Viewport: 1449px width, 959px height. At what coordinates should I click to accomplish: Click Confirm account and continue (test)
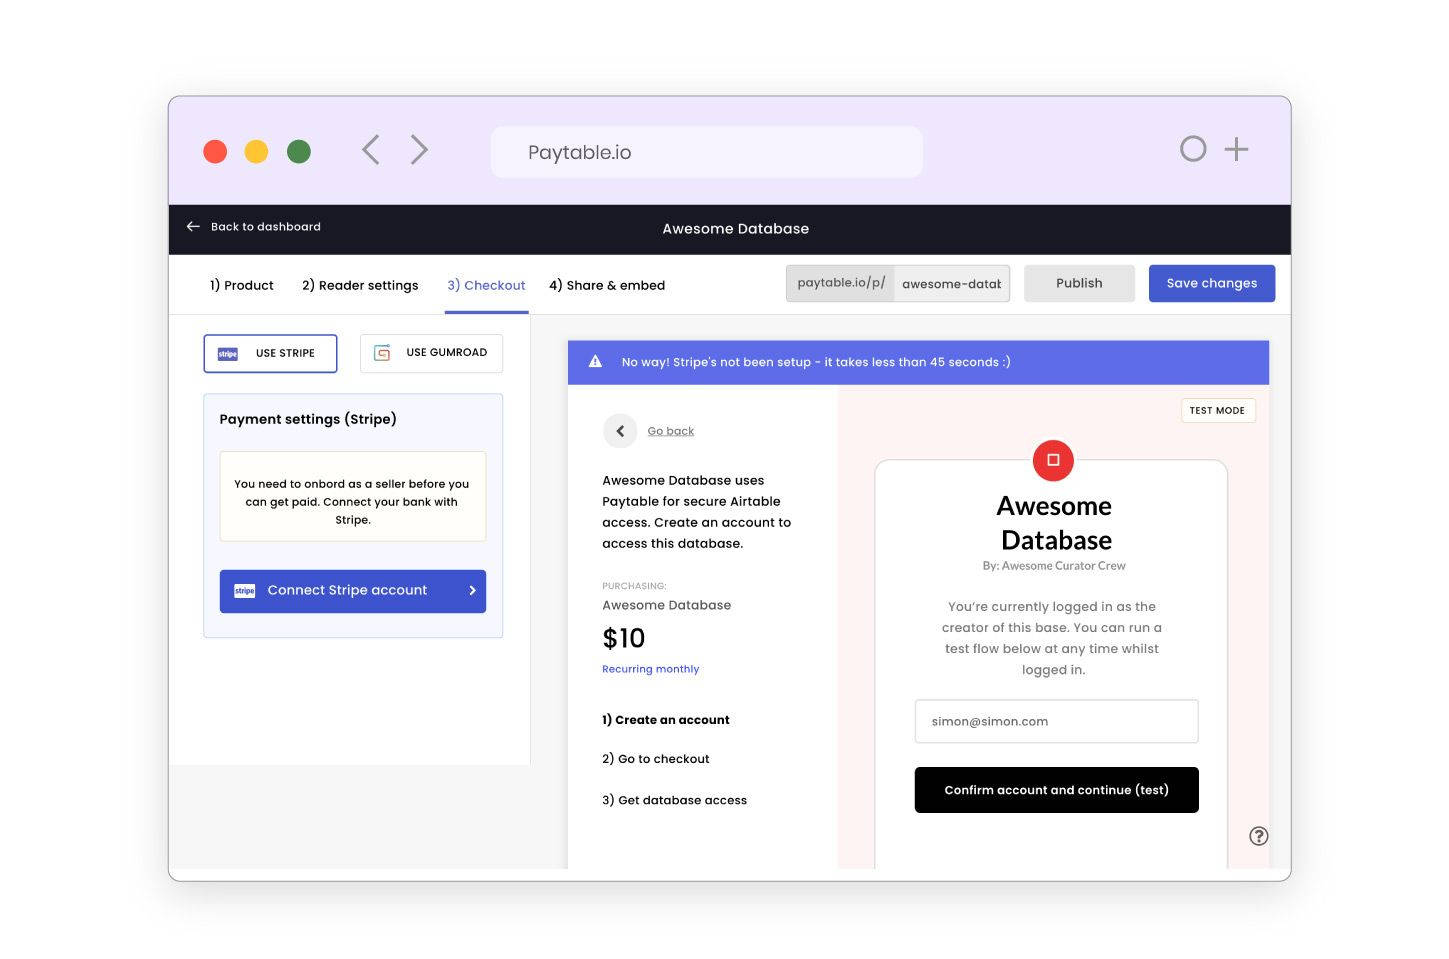1057,790
